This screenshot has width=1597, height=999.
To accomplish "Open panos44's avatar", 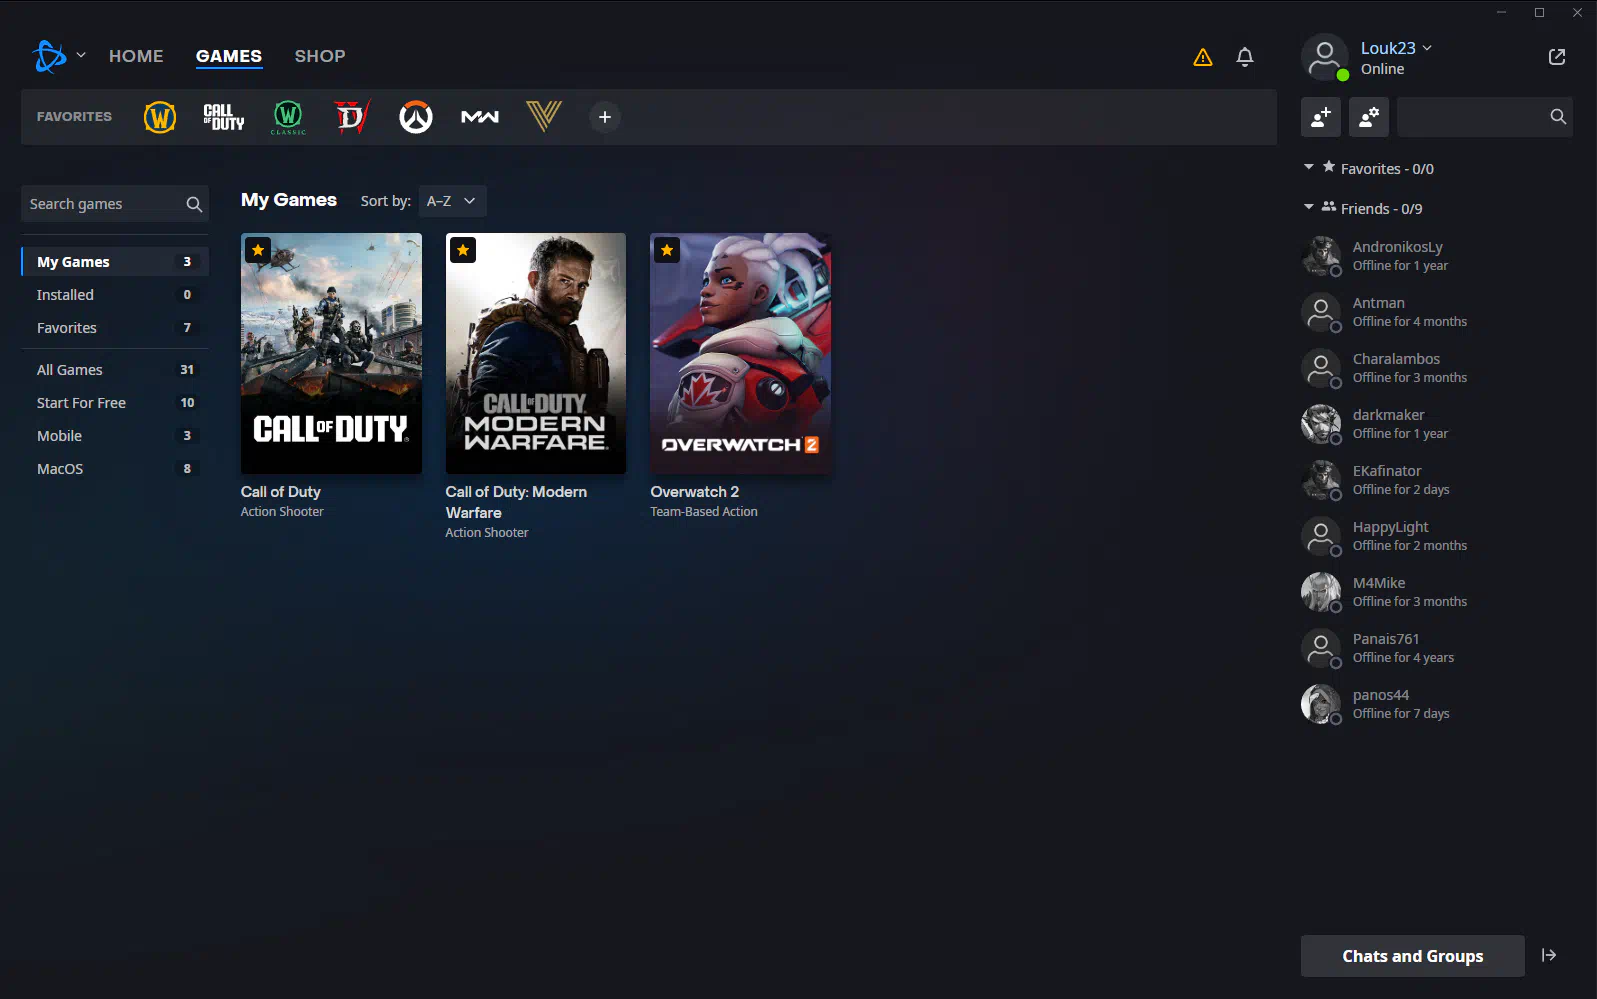I will [1321, 704].
